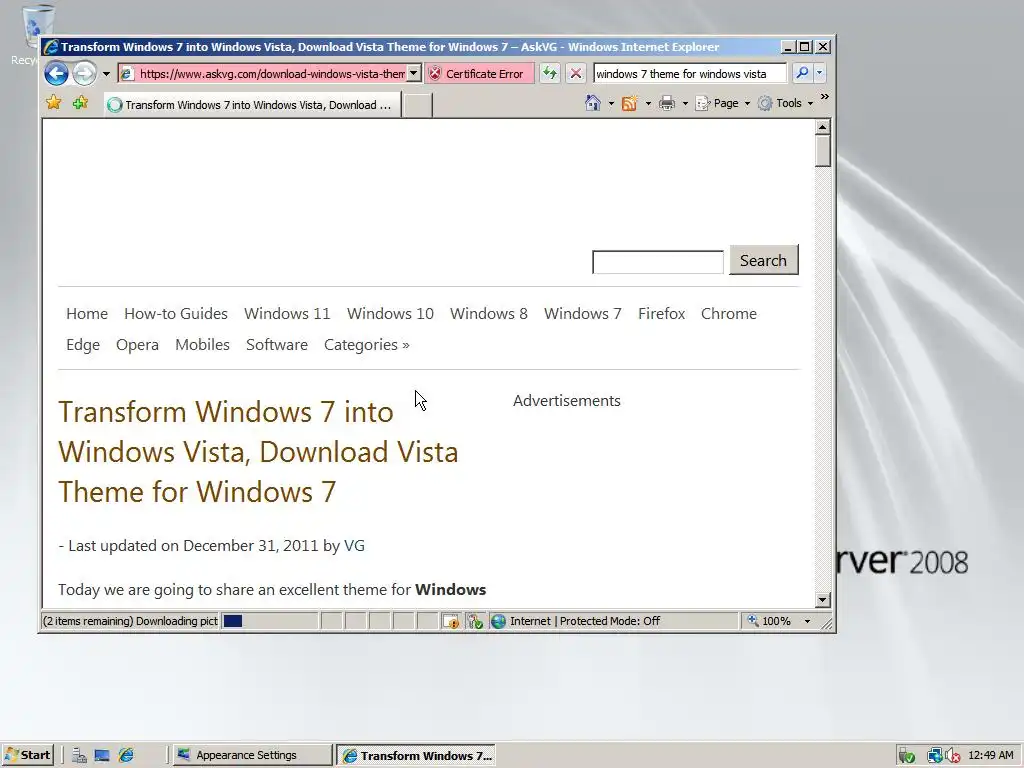Click the manage add-ons status icon
1024x768 pixels.
pos(475,621)
